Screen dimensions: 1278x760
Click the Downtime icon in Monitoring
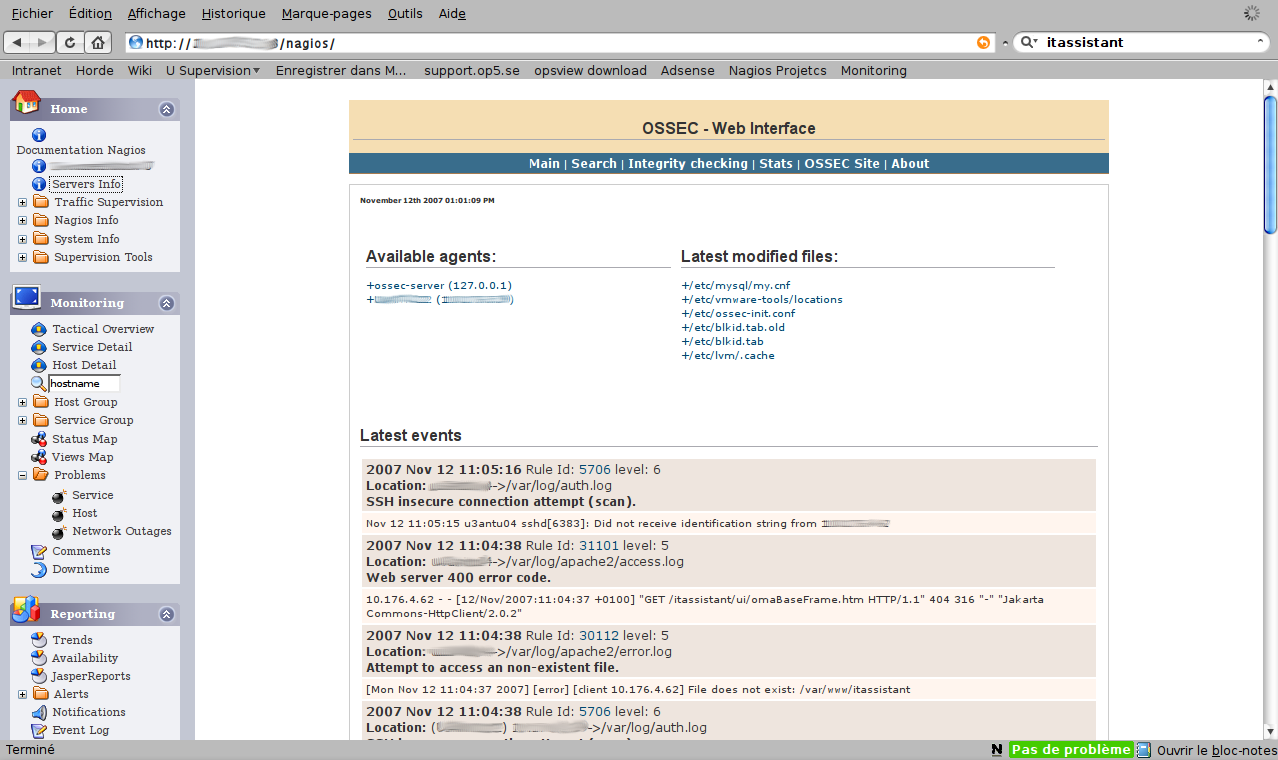click(x=39, y=569)
